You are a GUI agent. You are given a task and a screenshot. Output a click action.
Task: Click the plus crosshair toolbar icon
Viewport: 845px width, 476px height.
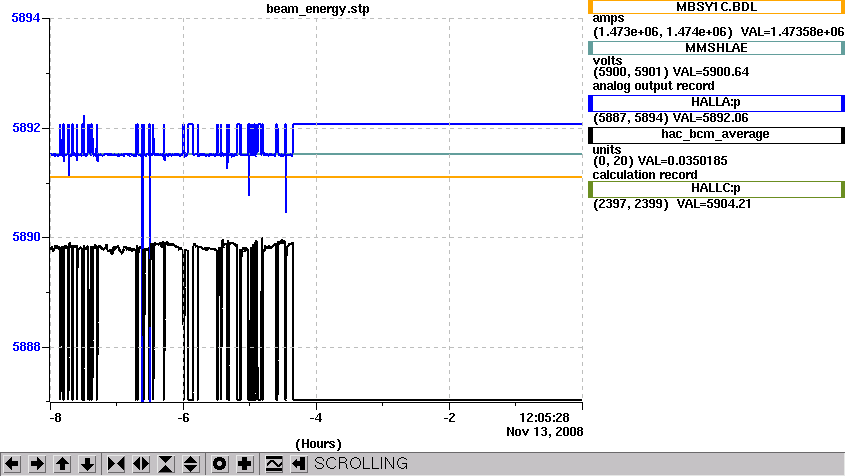[x=245, y=464]
